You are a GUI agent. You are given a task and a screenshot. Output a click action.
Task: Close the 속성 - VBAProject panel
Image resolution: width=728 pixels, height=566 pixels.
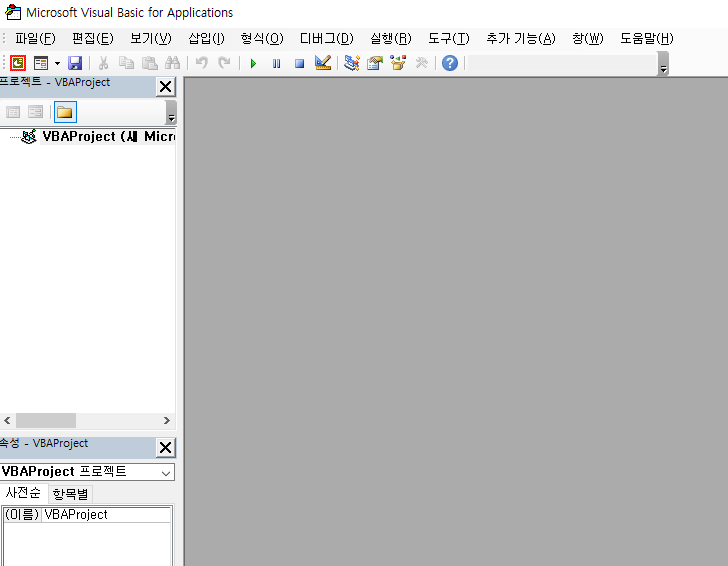(166, 448)
